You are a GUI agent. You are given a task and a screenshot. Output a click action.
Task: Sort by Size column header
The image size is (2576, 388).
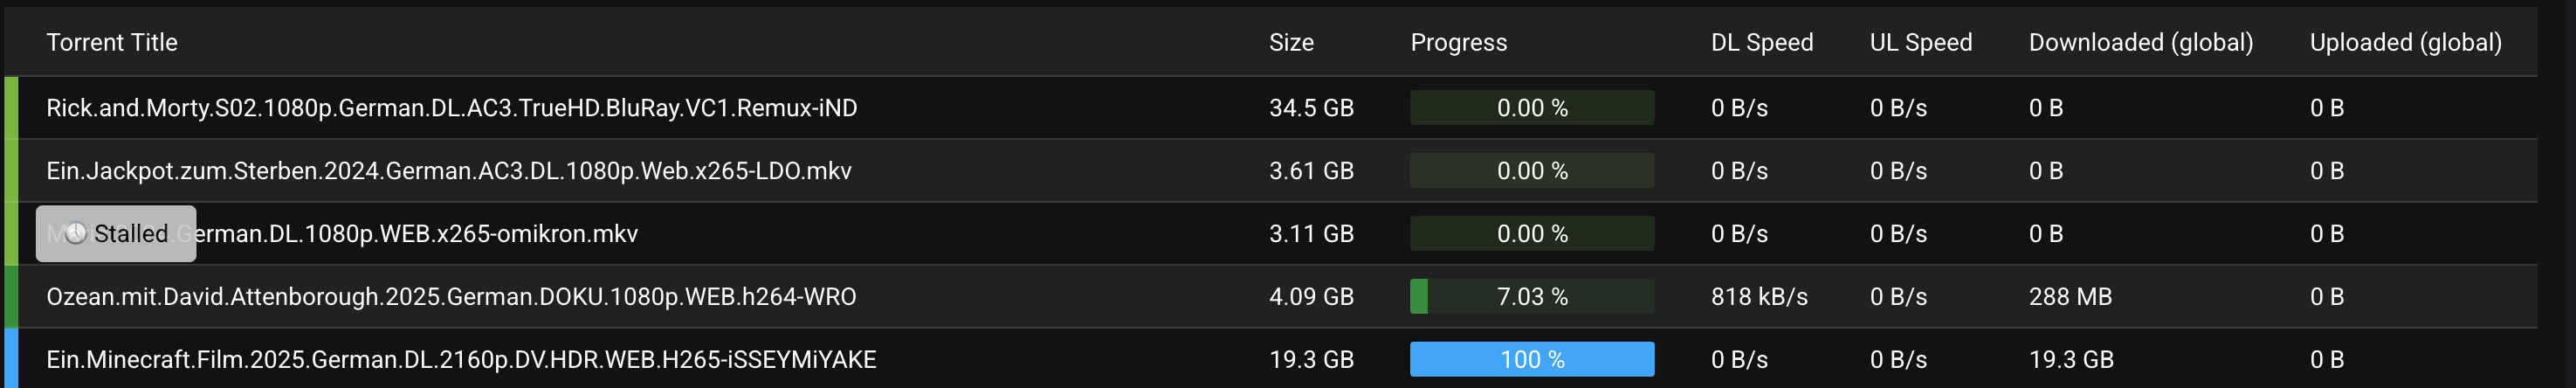tap(1291, 42)
